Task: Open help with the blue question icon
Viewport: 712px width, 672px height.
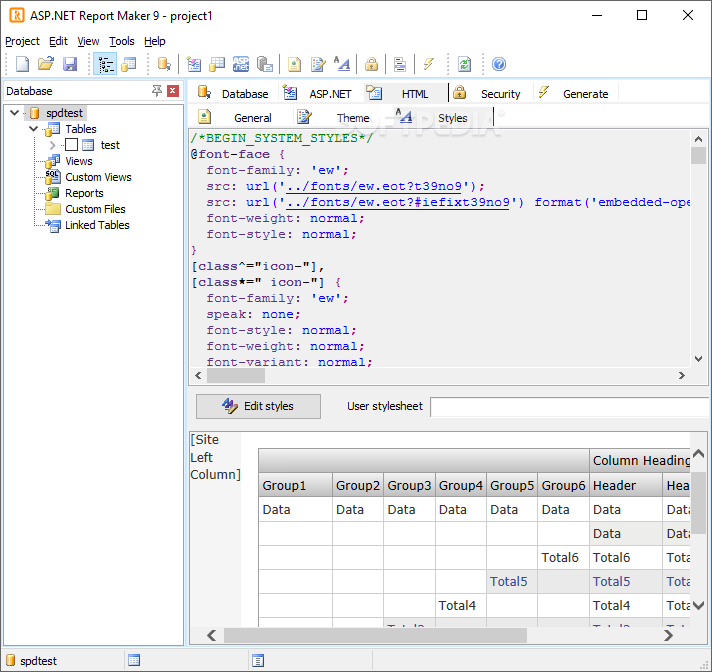Action: pyautogui.click(x=499, y=64)
